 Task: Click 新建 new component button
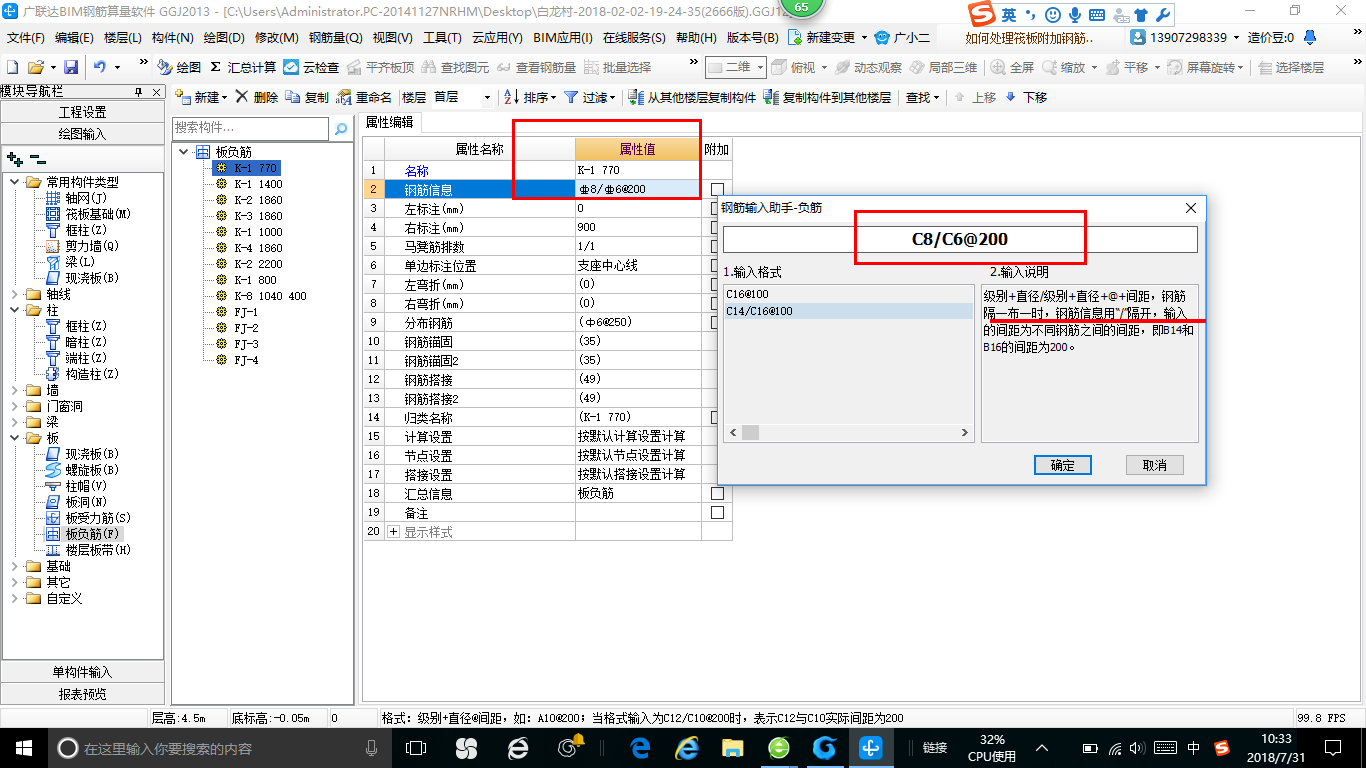point(201,97)
